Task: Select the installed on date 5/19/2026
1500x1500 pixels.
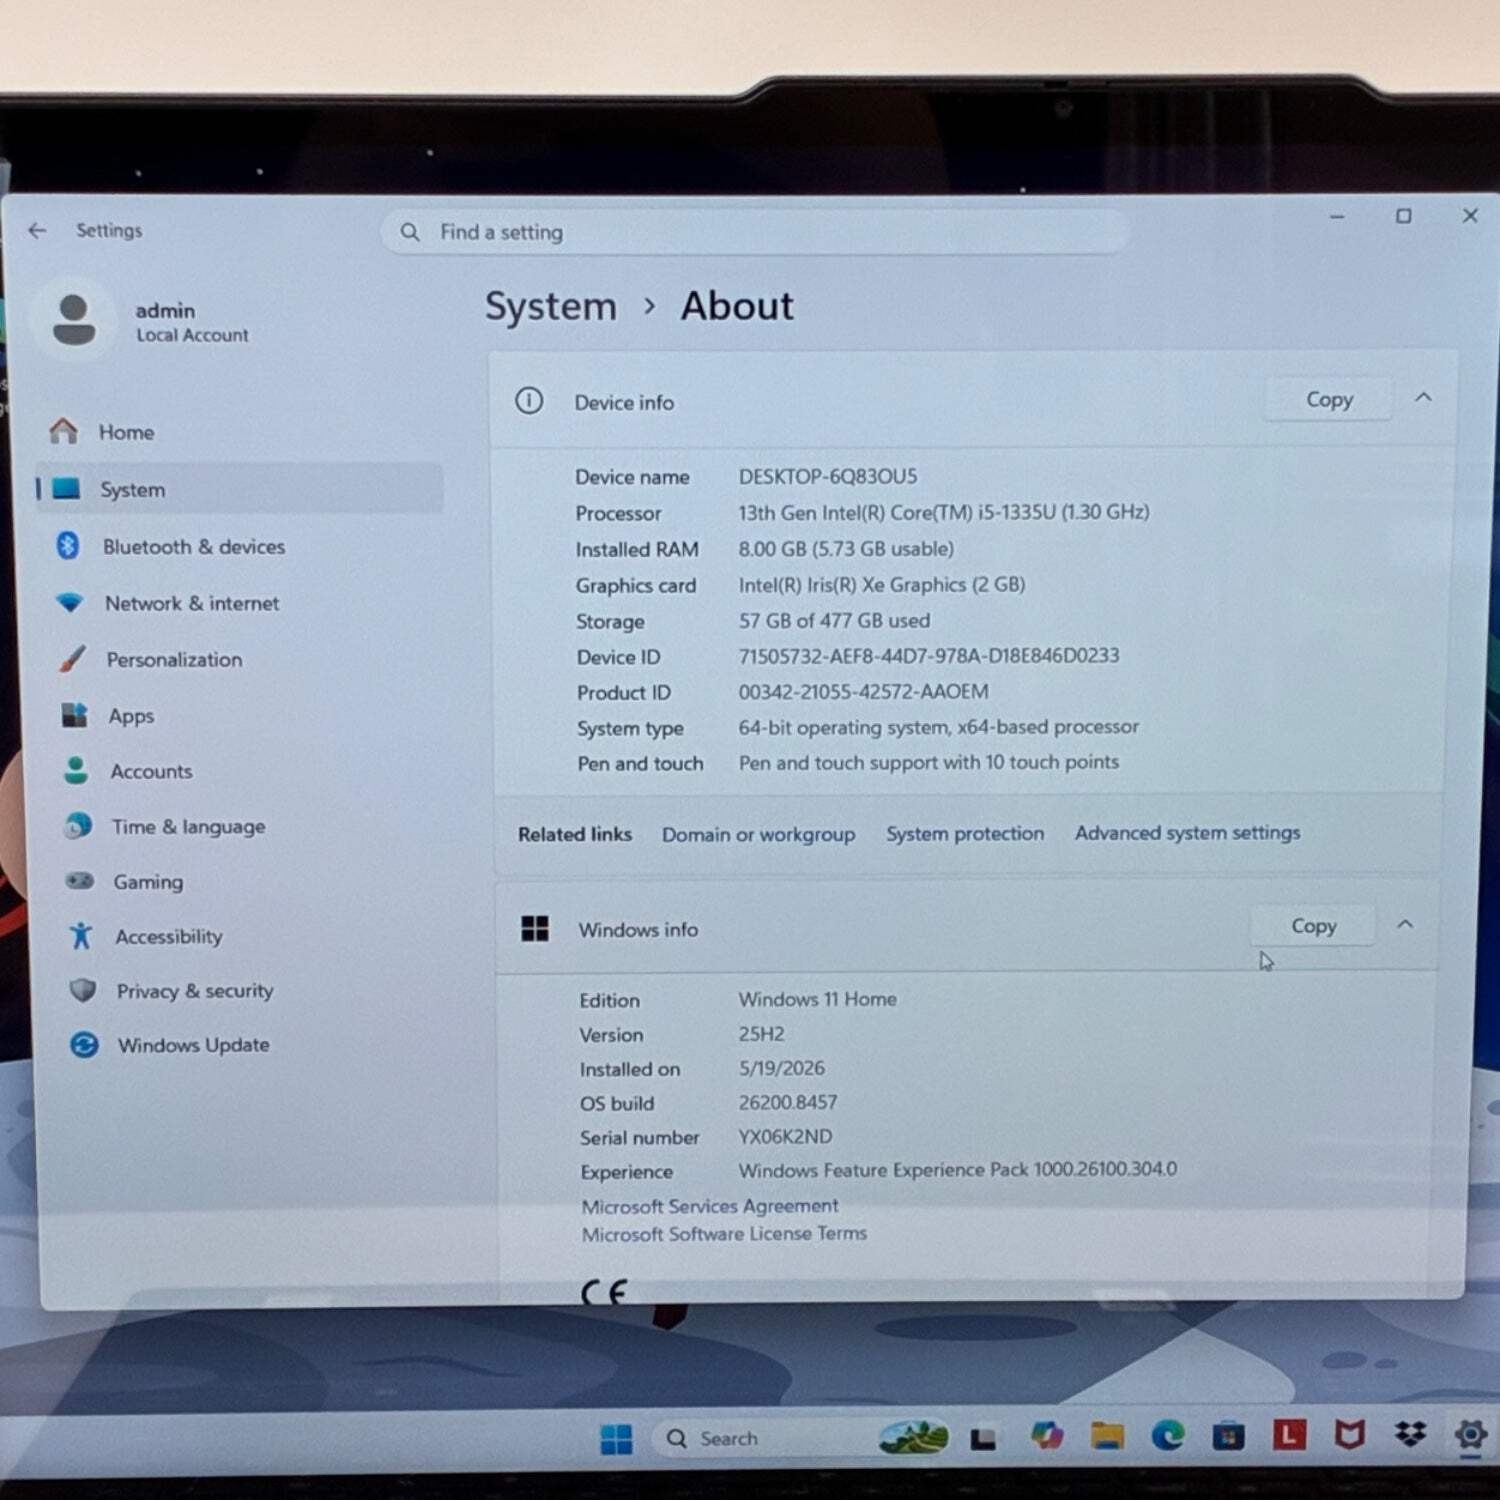Action: tap(781, 1068)
